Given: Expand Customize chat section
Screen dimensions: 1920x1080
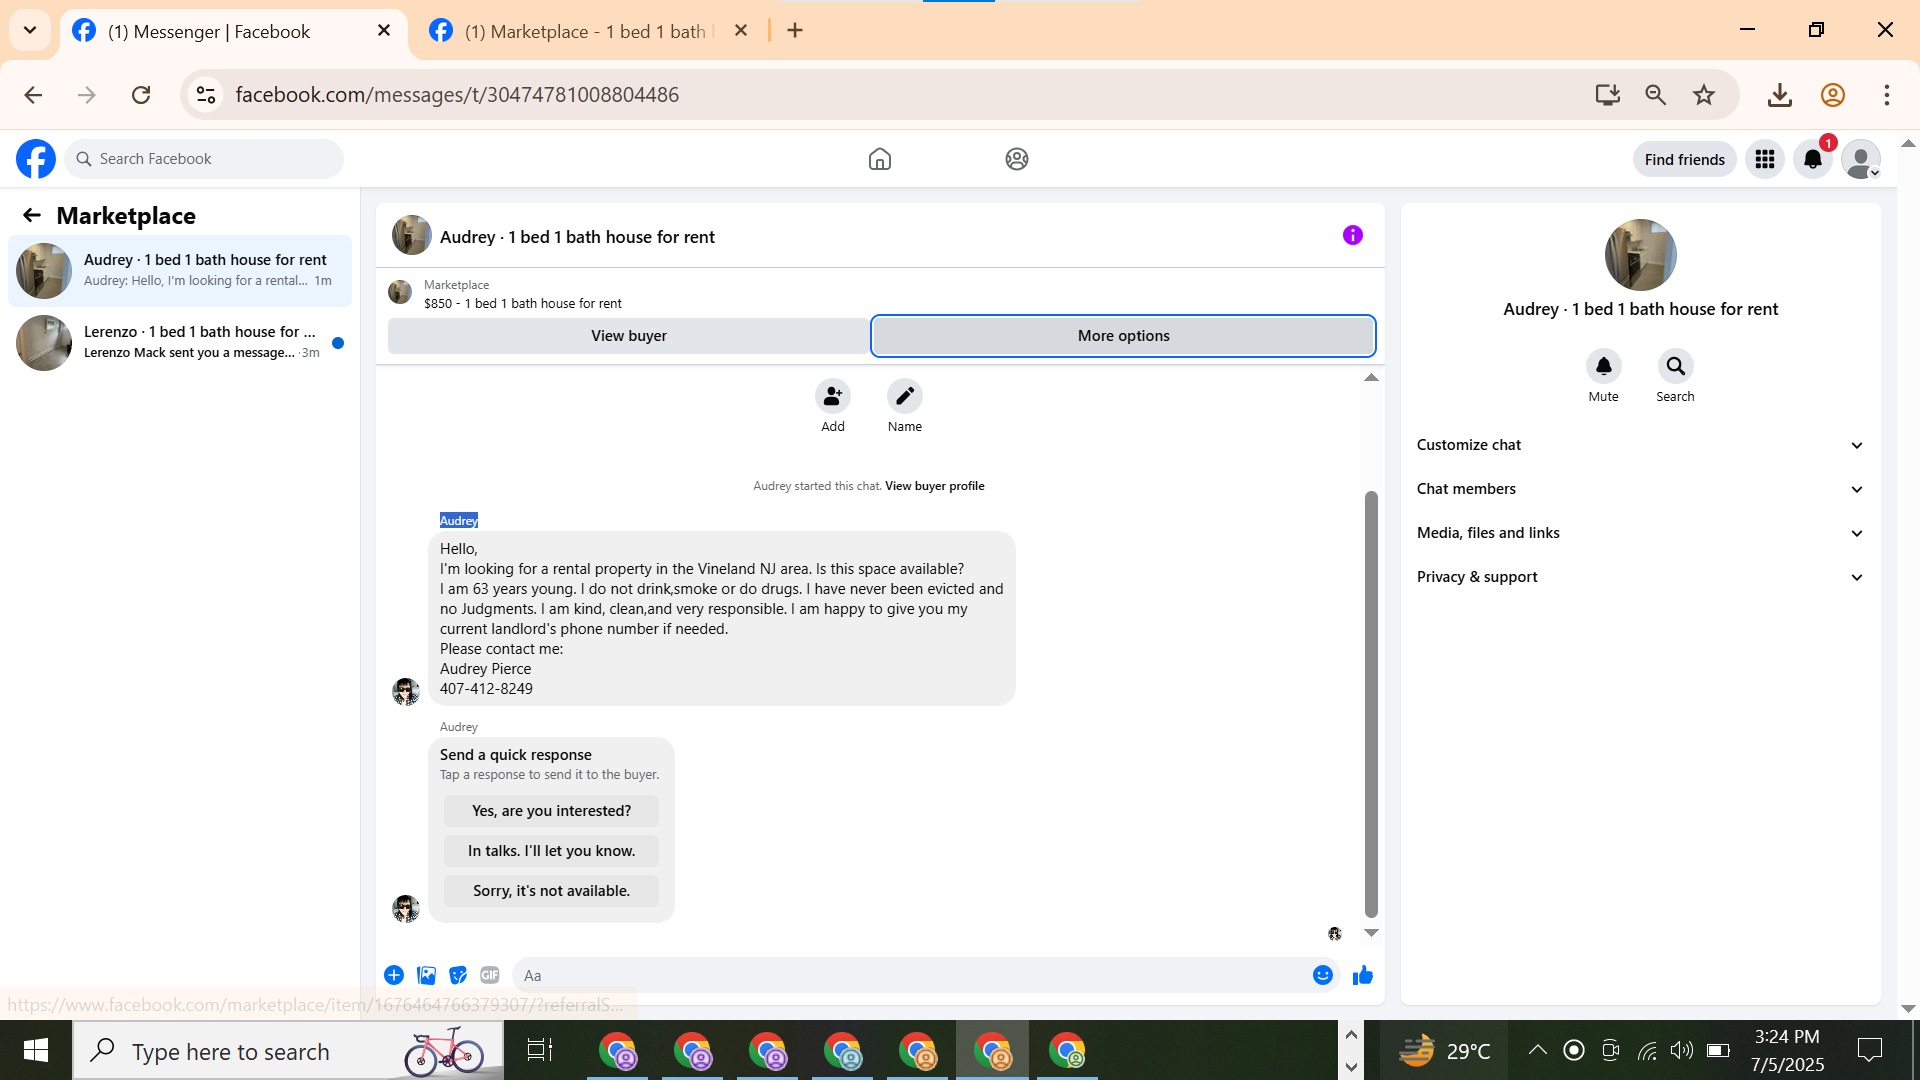Looking at the screenshot, I should click(x=1640, y=445).
